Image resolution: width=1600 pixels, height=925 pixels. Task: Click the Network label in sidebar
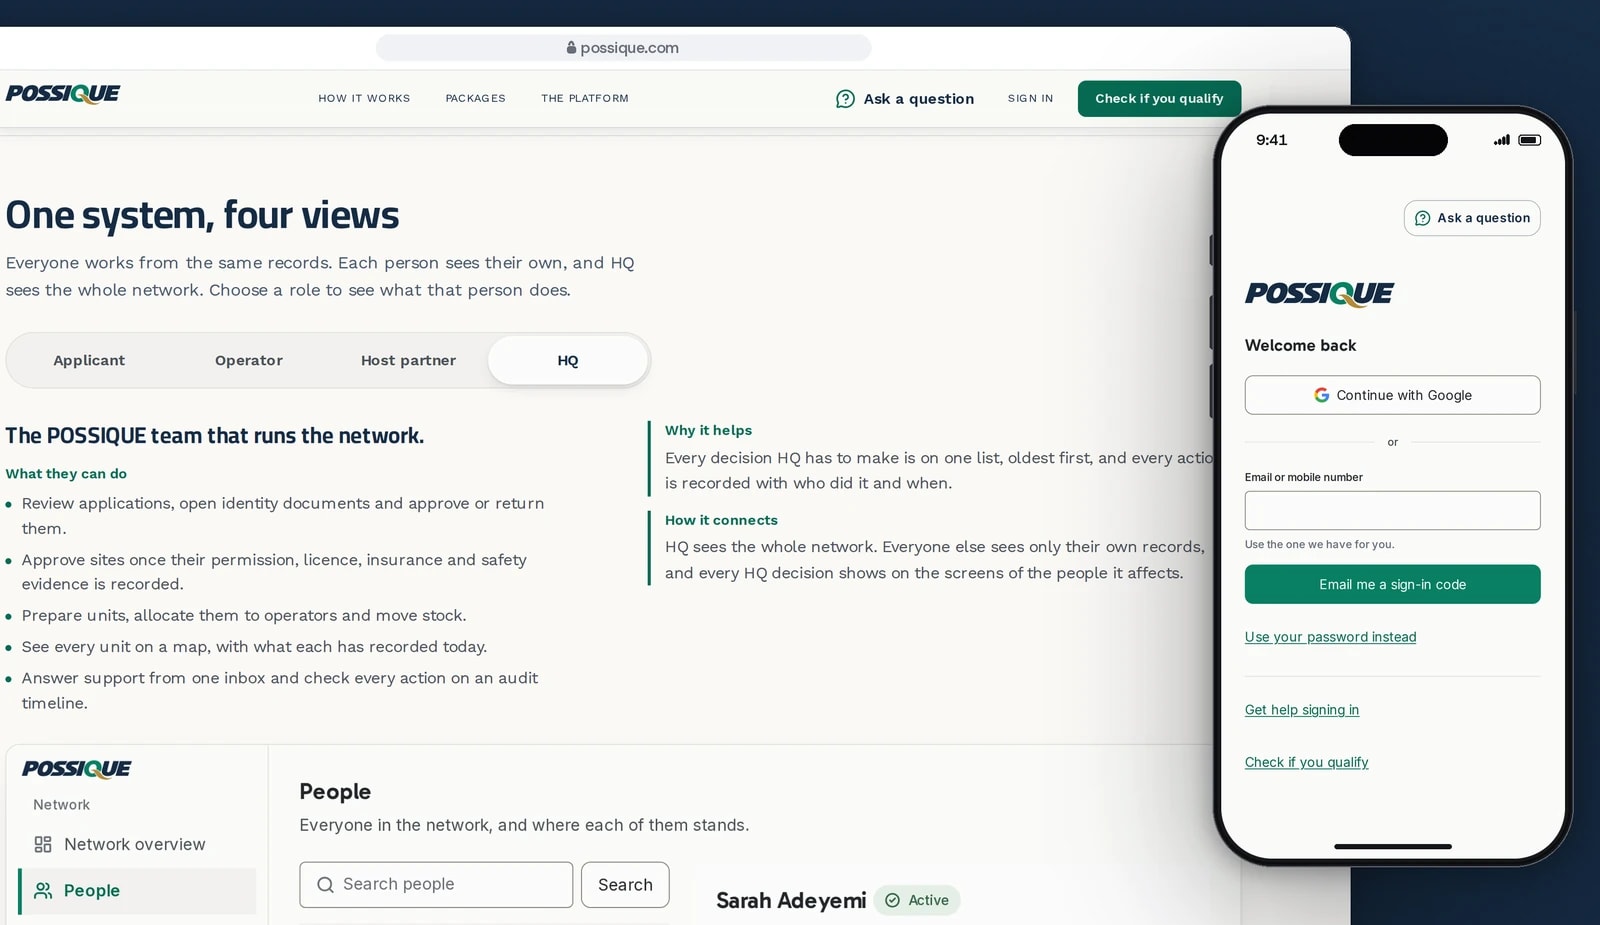61,805
